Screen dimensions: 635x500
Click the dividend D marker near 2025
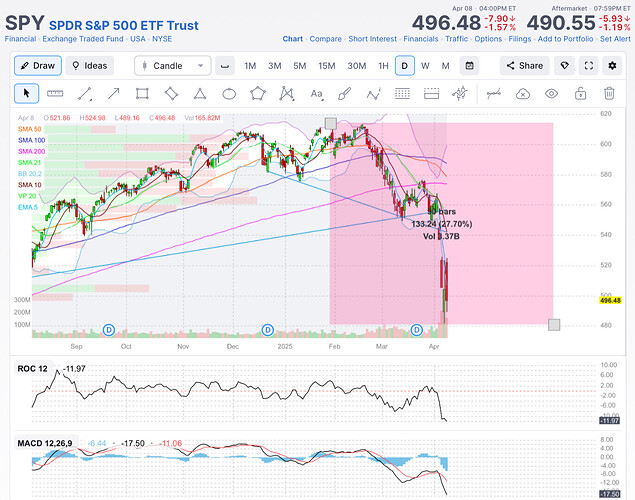pyautogui.click(x=267, y=330)
